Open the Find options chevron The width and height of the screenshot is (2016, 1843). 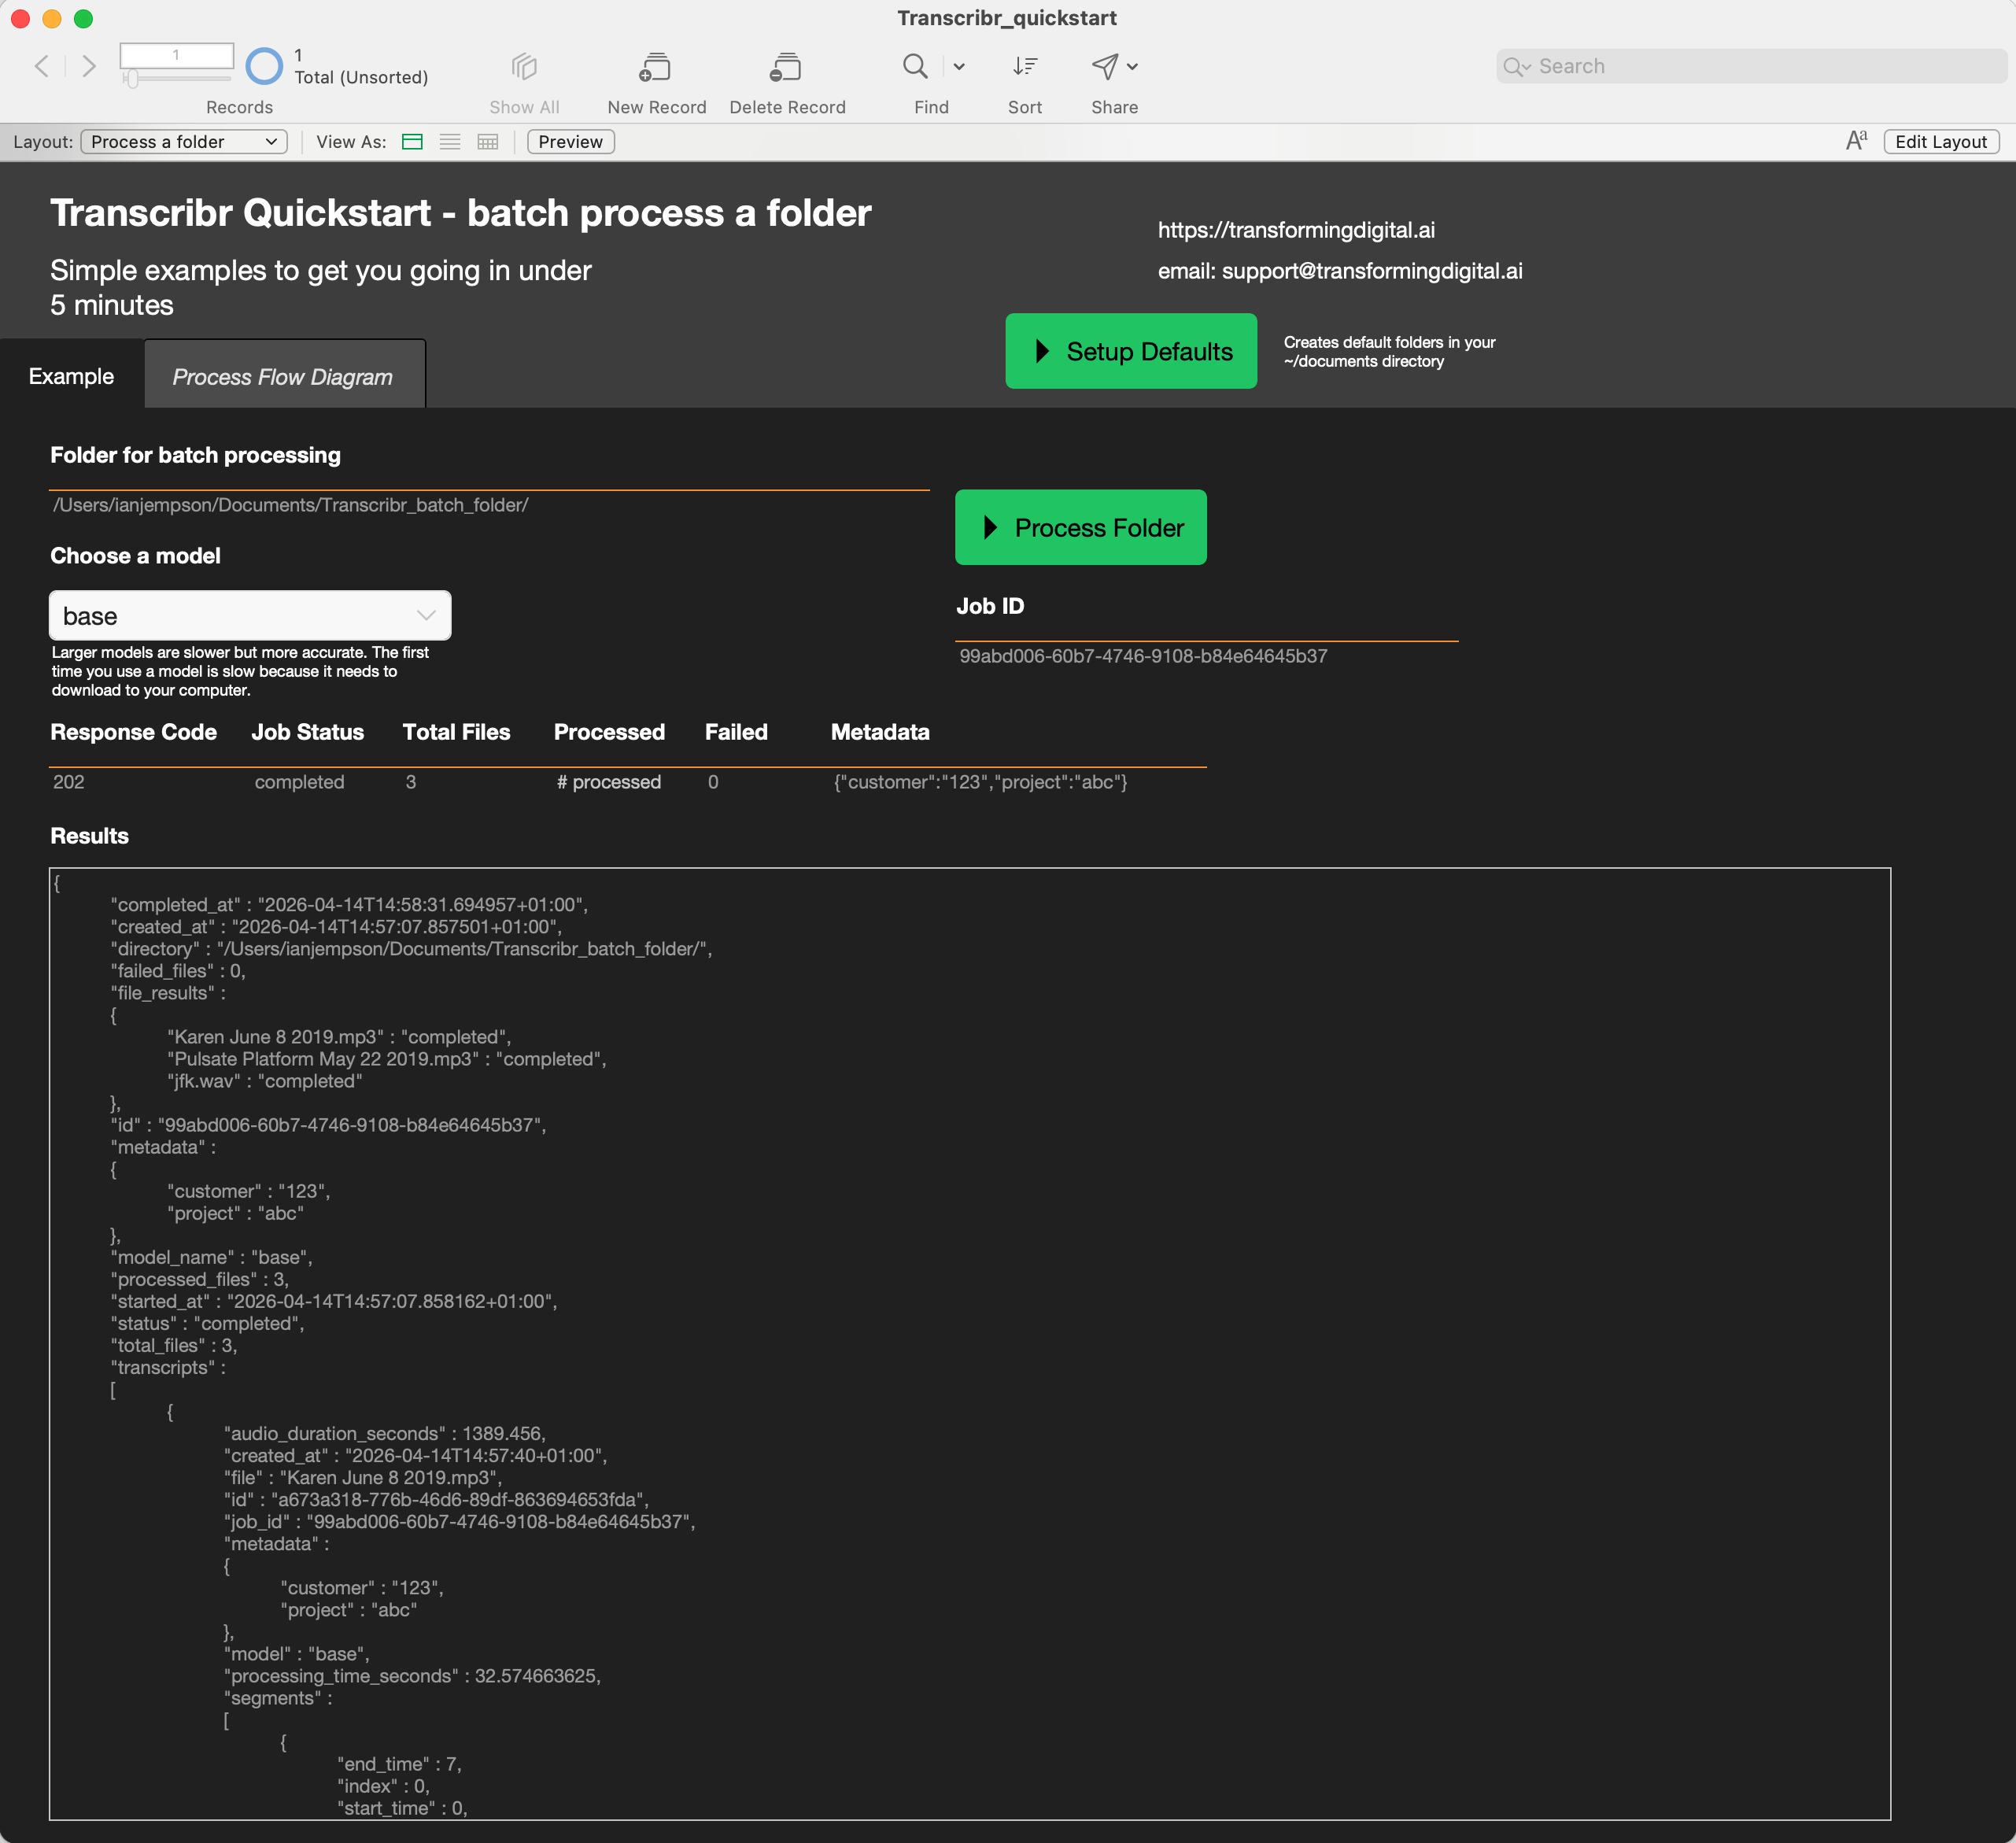(x=959, y=67)
